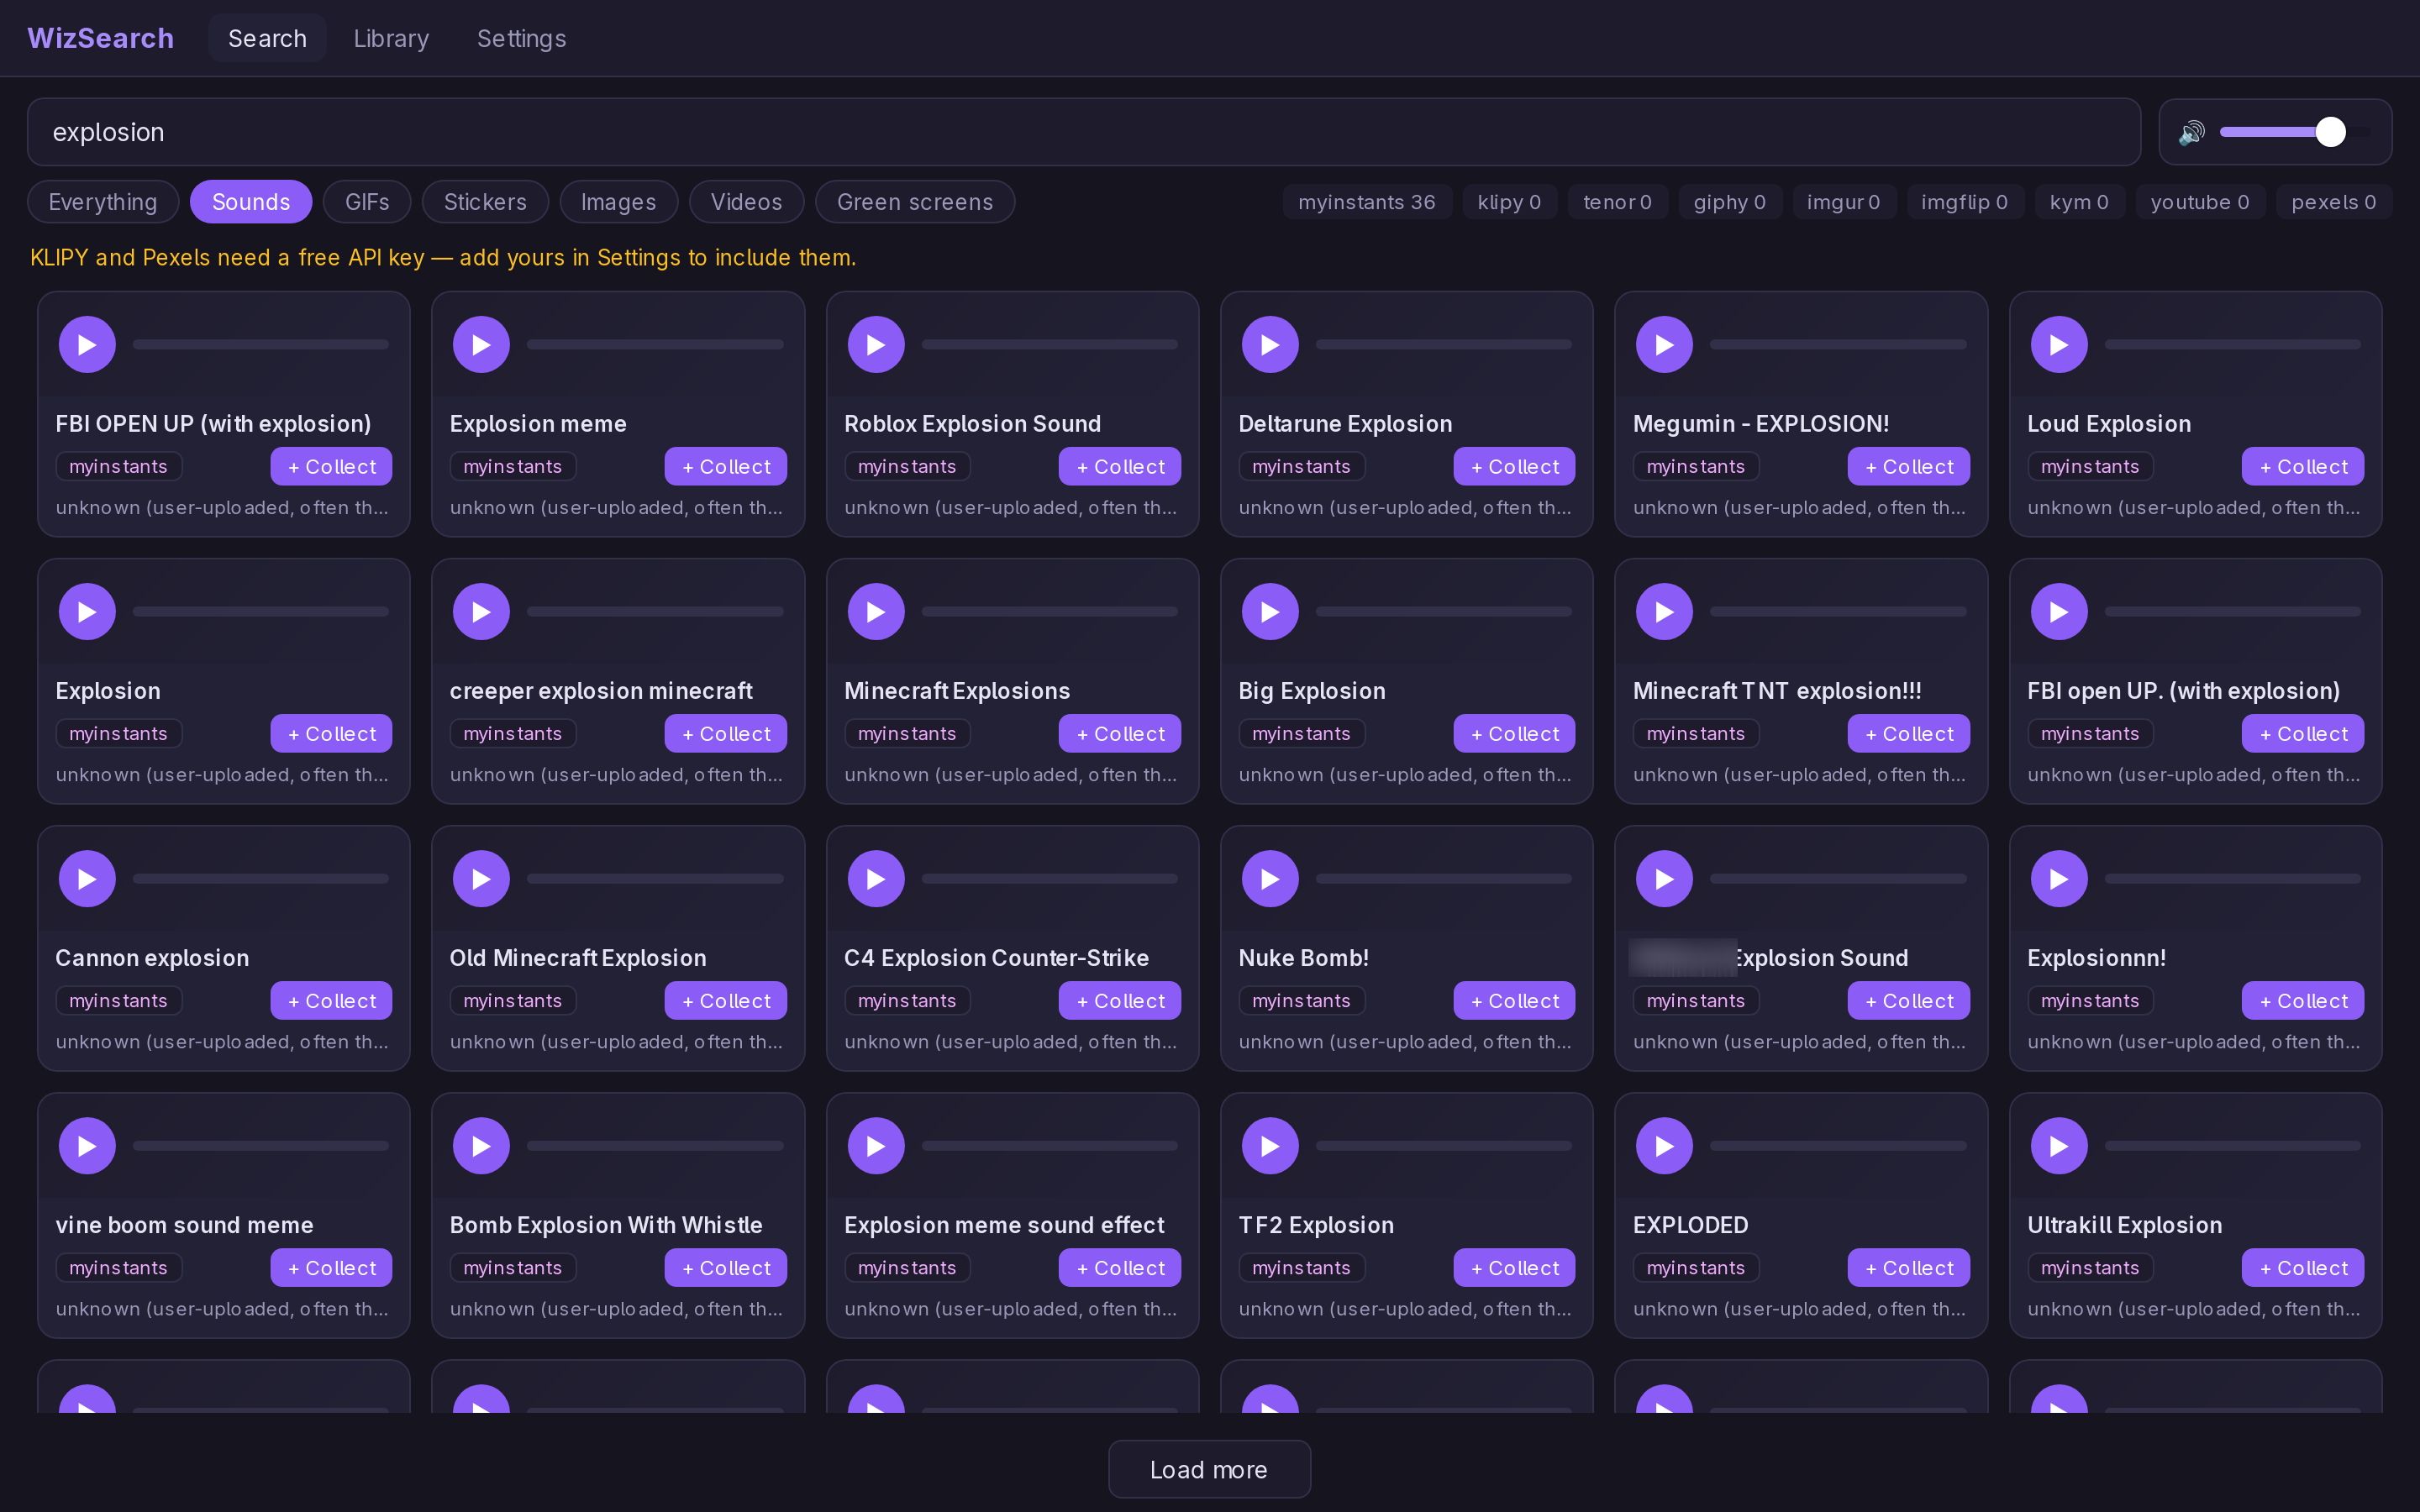
Task: Play the Minecraft TNT explosion!!! sound
Action: [x=1664, y=611]
